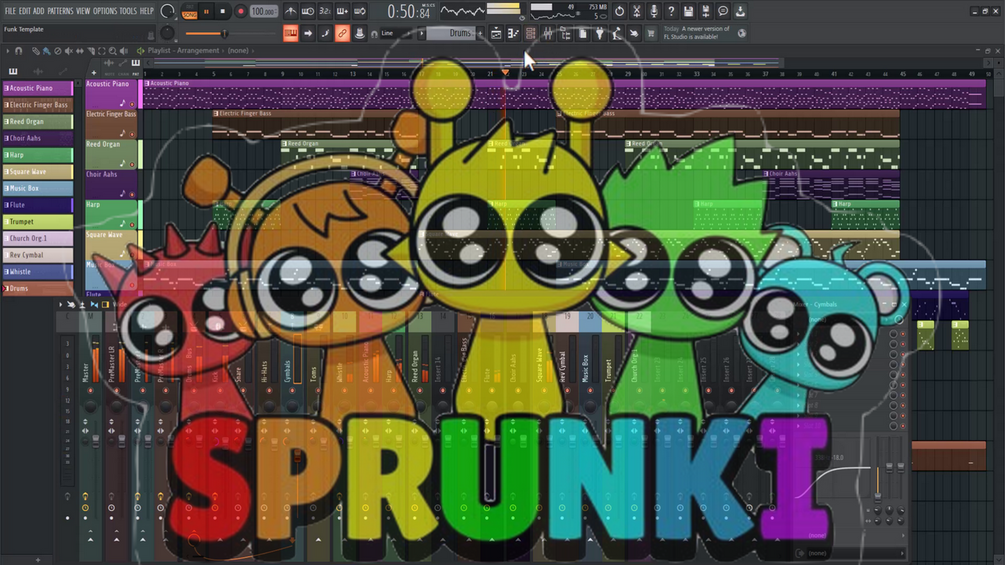Select the playlist Draw pencil tool
Viewport: 1005px width, 565px height.
point(36,51)
